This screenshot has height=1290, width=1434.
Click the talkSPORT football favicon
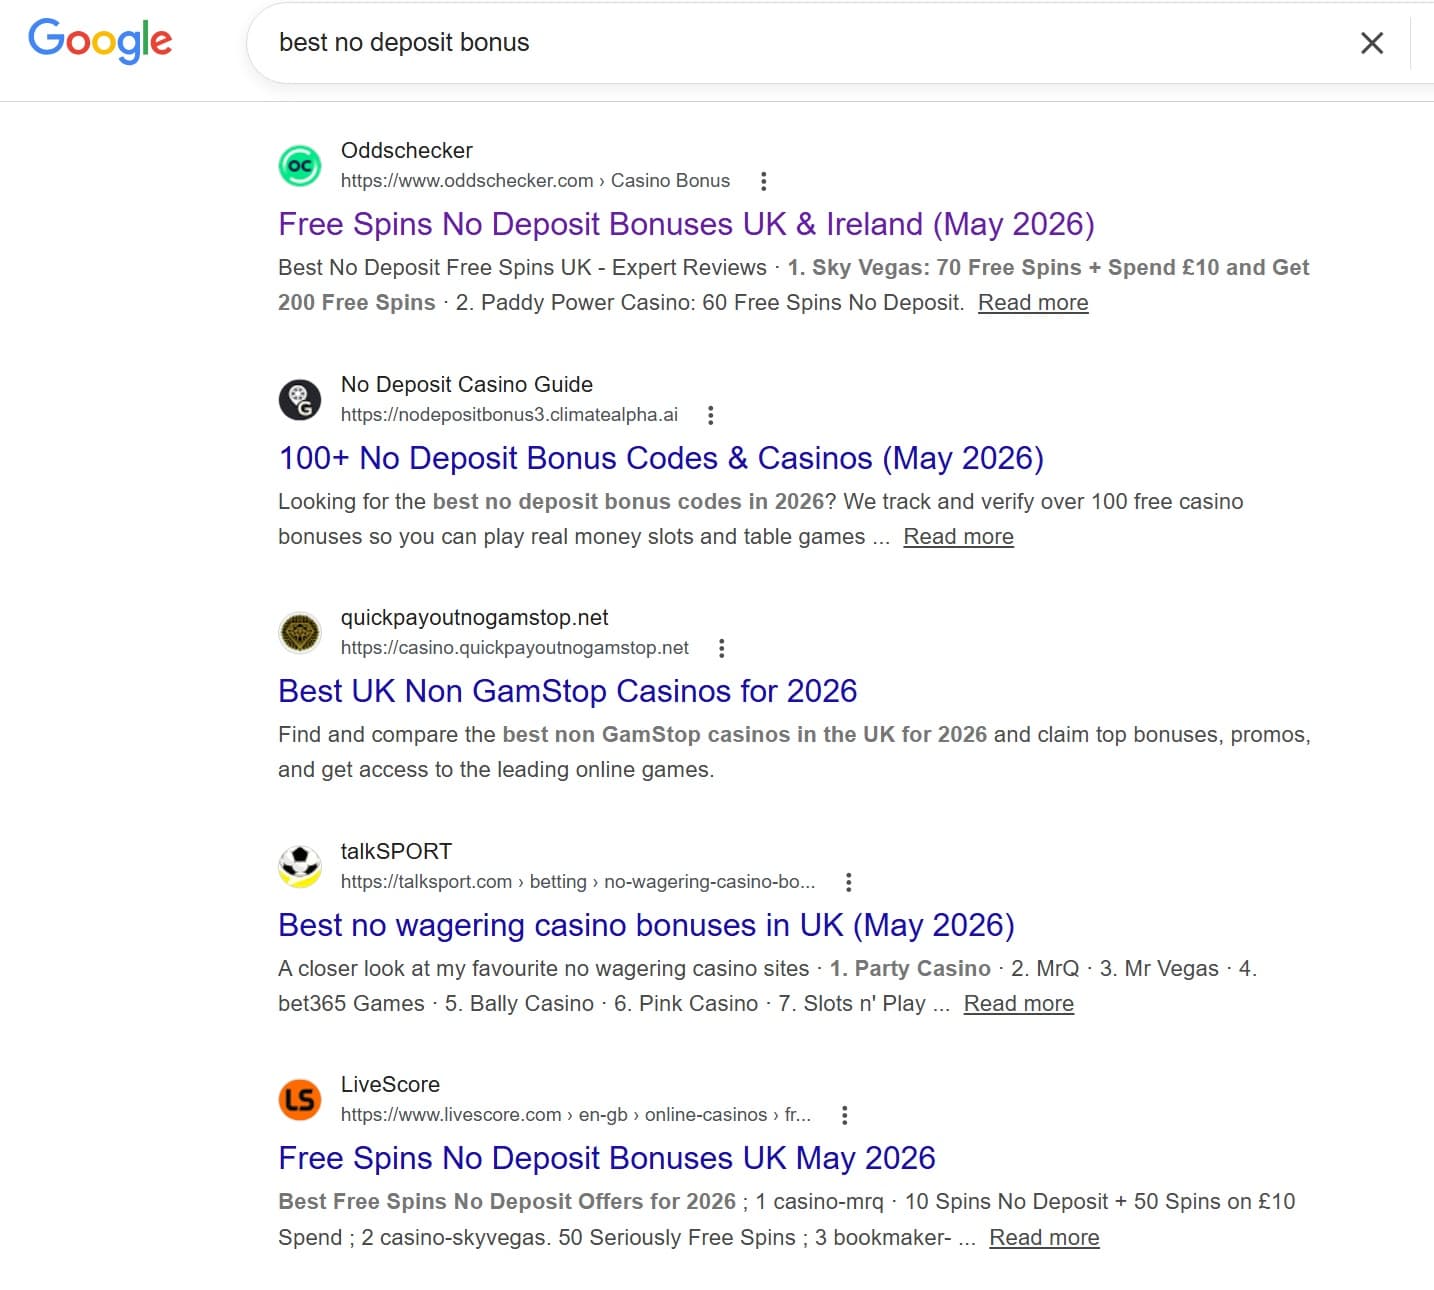[x=300, y=867]
